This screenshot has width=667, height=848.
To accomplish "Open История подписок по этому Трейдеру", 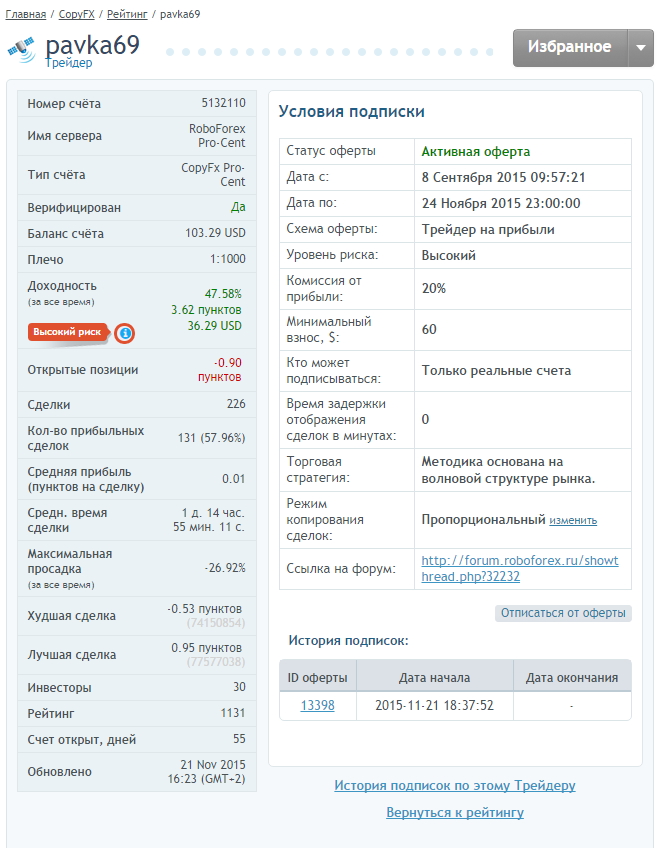I will pyautogui.click(x=455, y=785).
